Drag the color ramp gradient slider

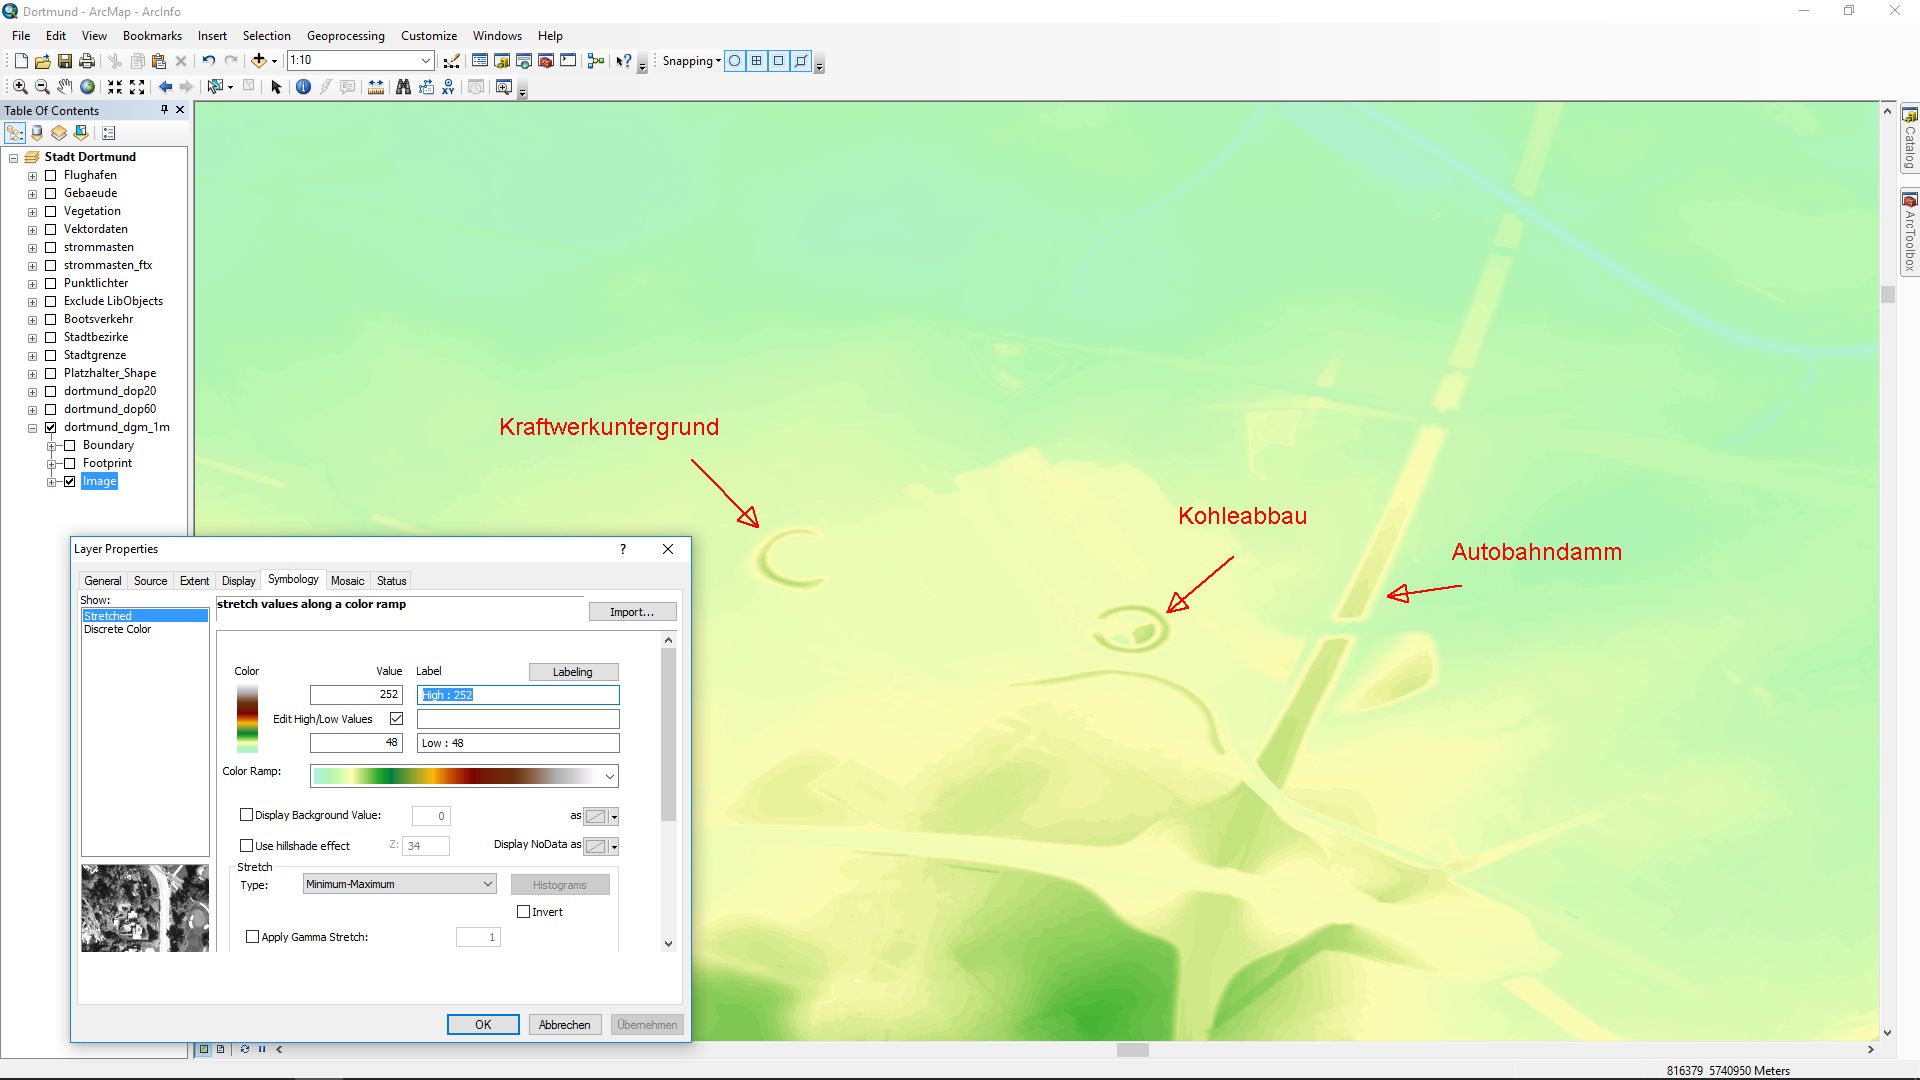pos(462,775)
